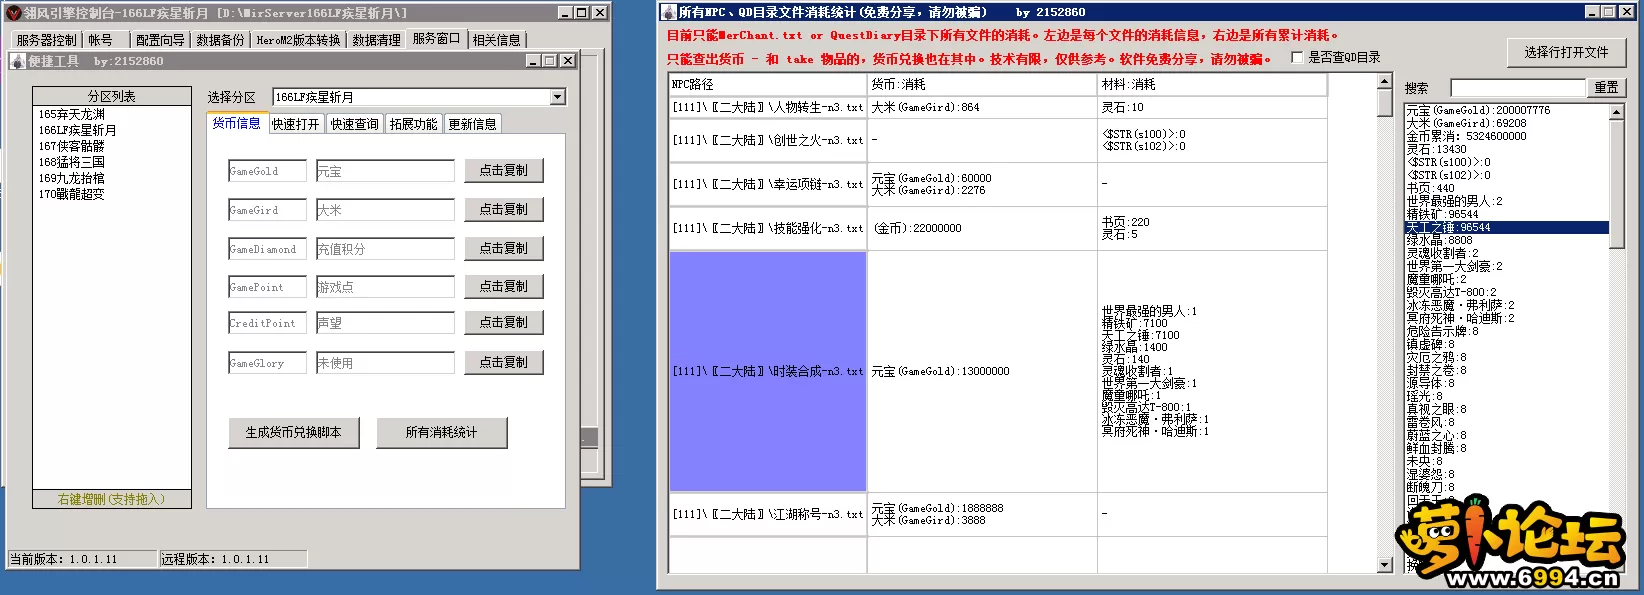
Task: Open the 服务器控制 tab
Action: click(46, 40)
